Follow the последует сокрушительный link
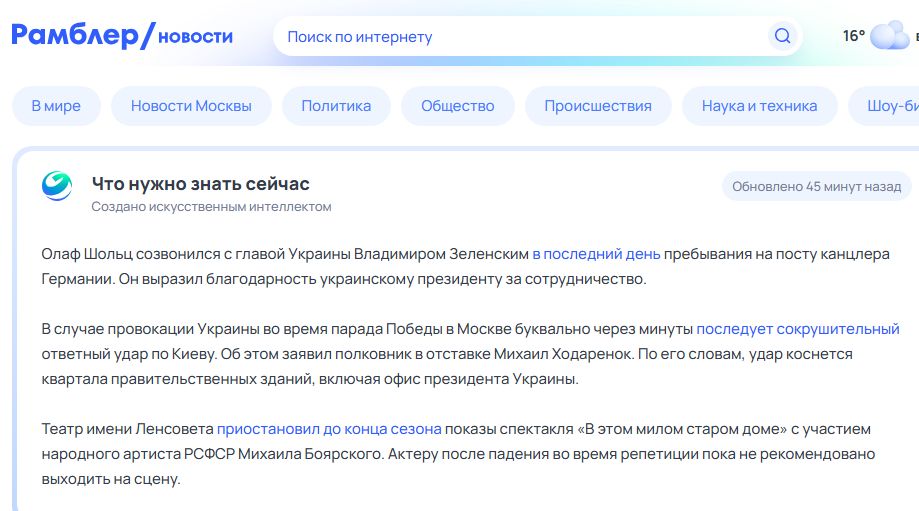Image resolution: width=919 pixels, height=511 pixels. point(798,329)
